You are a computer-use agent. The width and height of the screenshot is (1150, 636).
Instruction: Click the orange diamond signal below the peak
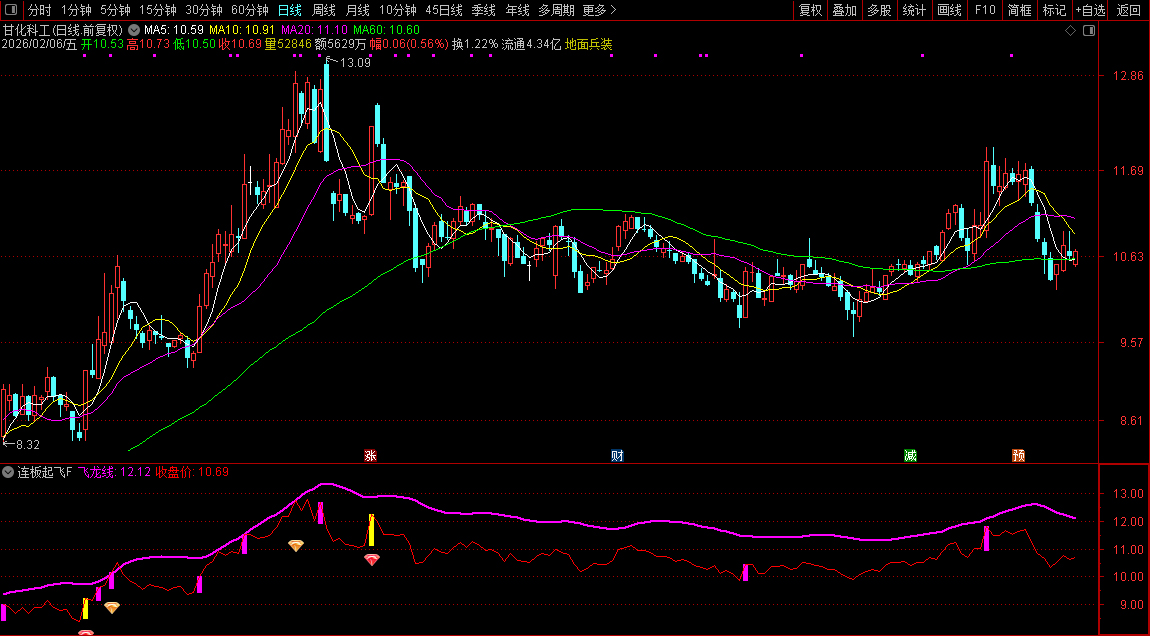[x=296, y=546]
